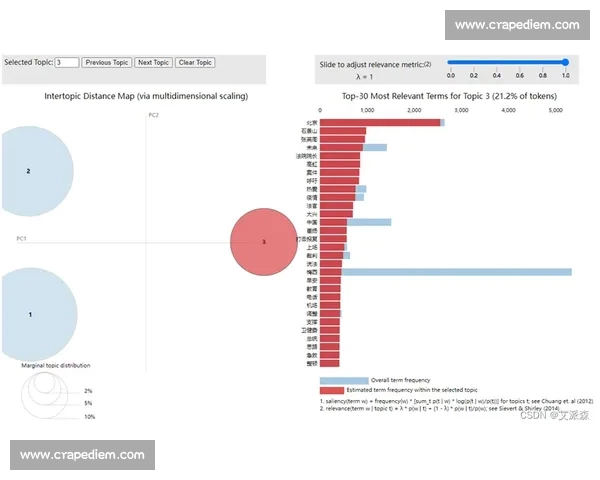The height and width of the screenshot is (480, 600).
Task: Click the Previous Topic button
Action: [x=106, y=62]
